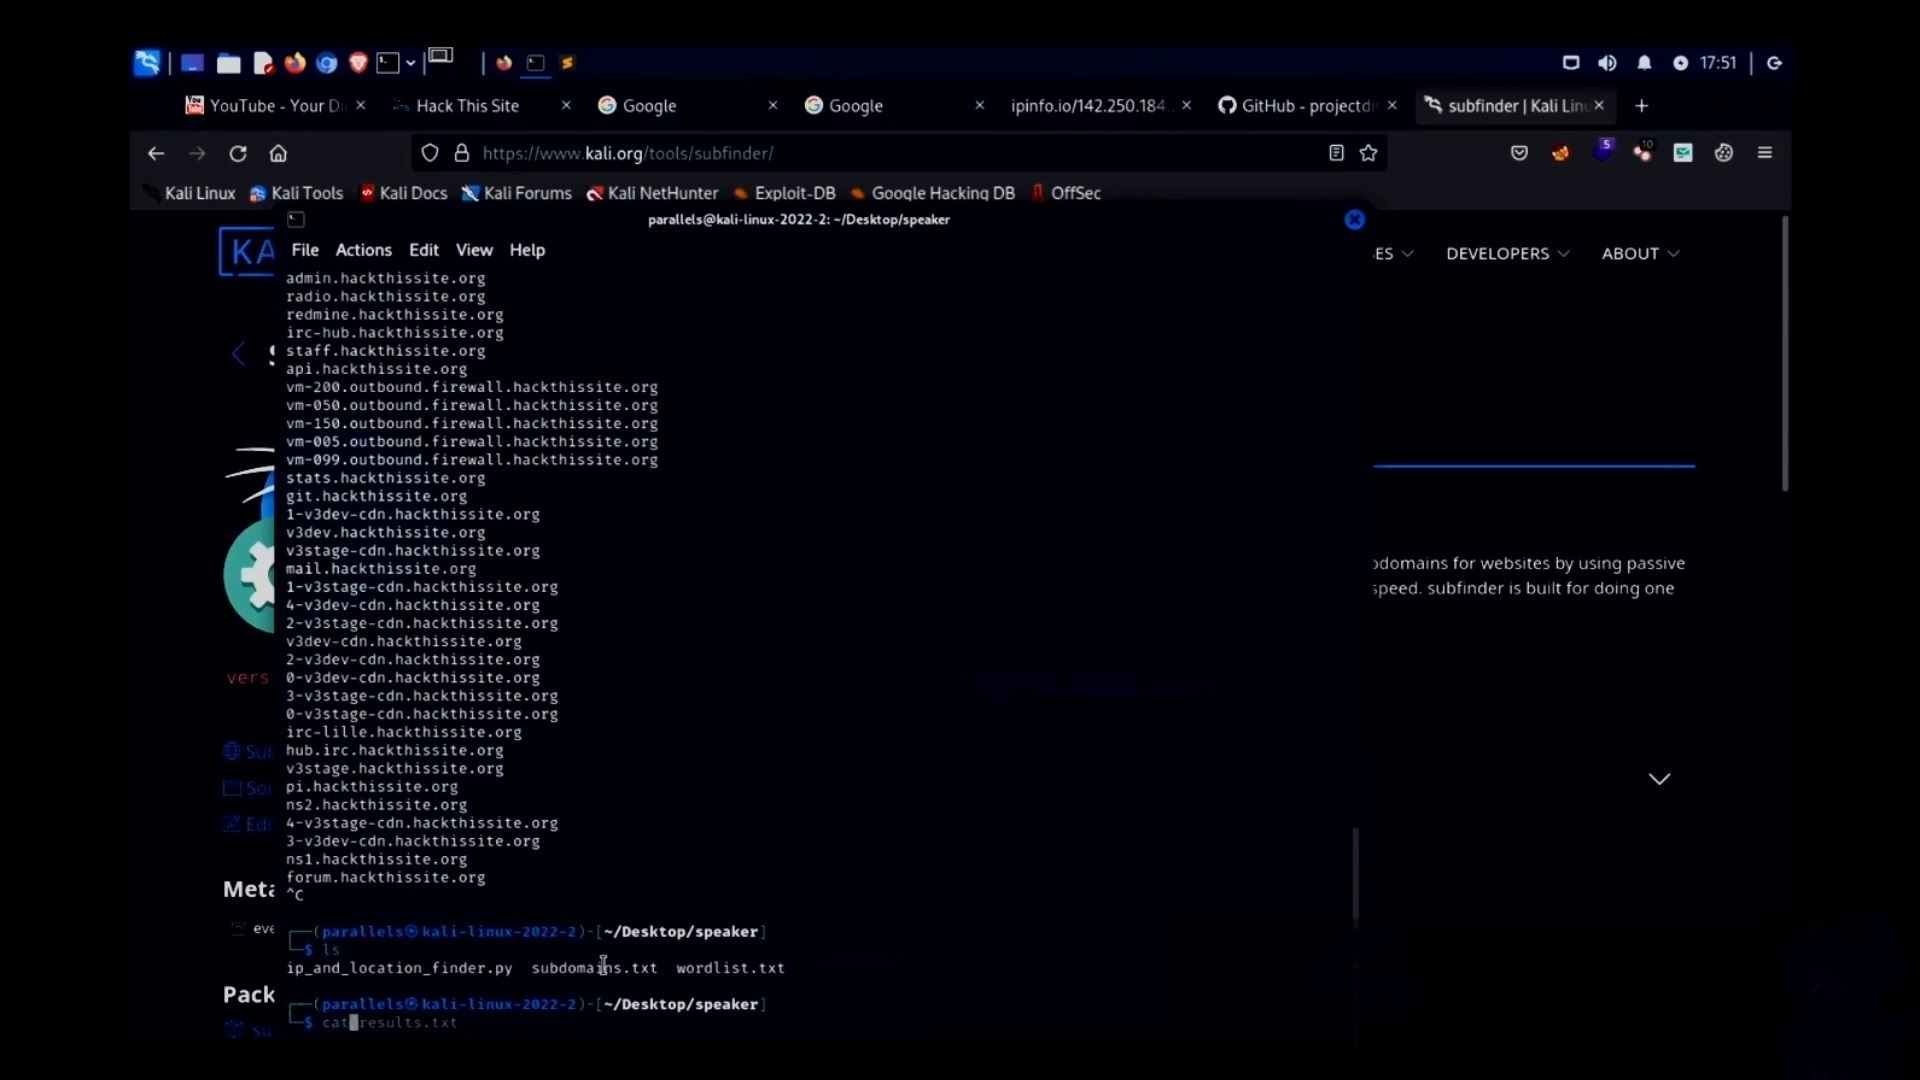The height and width of the screenshot is (1080, 1920).
Task: Open the Google Hacking DB bookmark
Action: click(933, 193)
